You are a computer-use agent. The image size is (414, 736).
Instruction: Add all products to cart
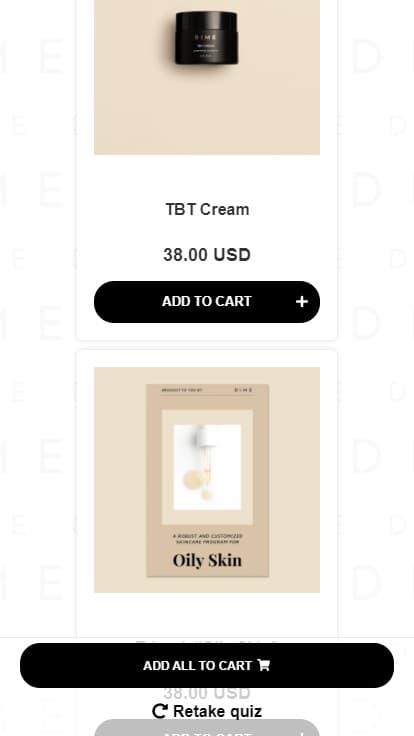coord(207,665)
